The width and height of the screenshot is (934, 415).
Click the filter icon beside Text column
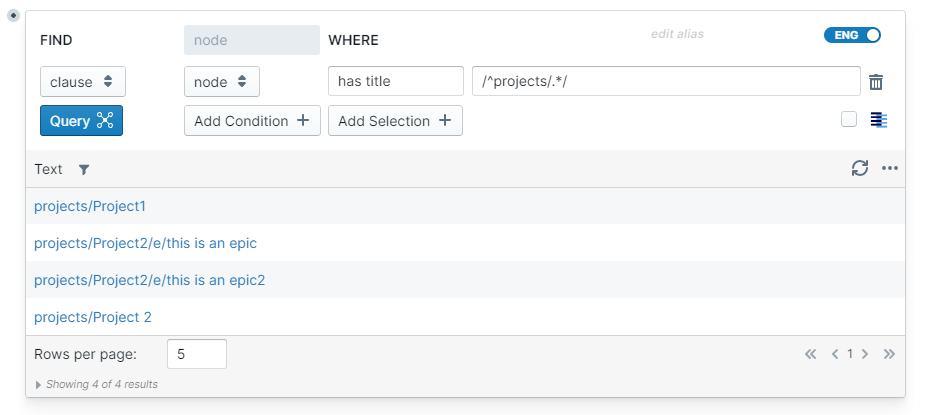pyautogui.click(x=84, y=170)
